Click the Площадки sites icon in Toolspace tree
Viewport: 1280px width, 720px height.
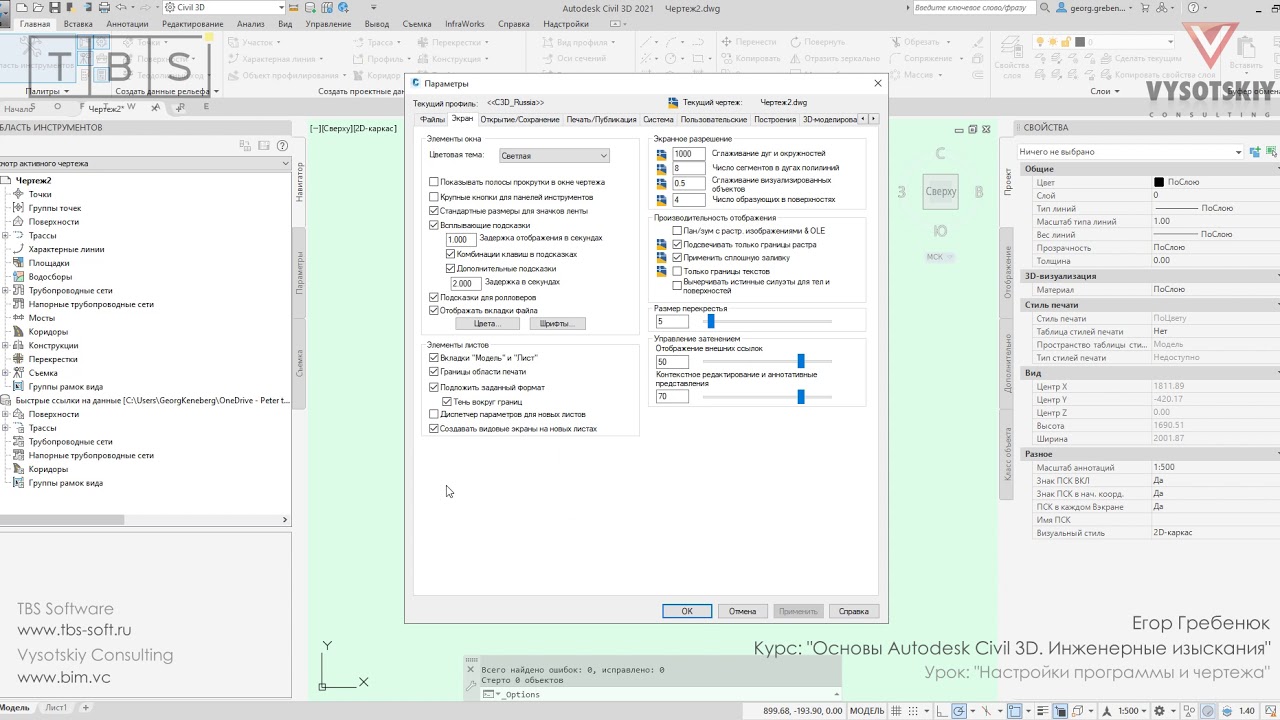coord(20,263)
